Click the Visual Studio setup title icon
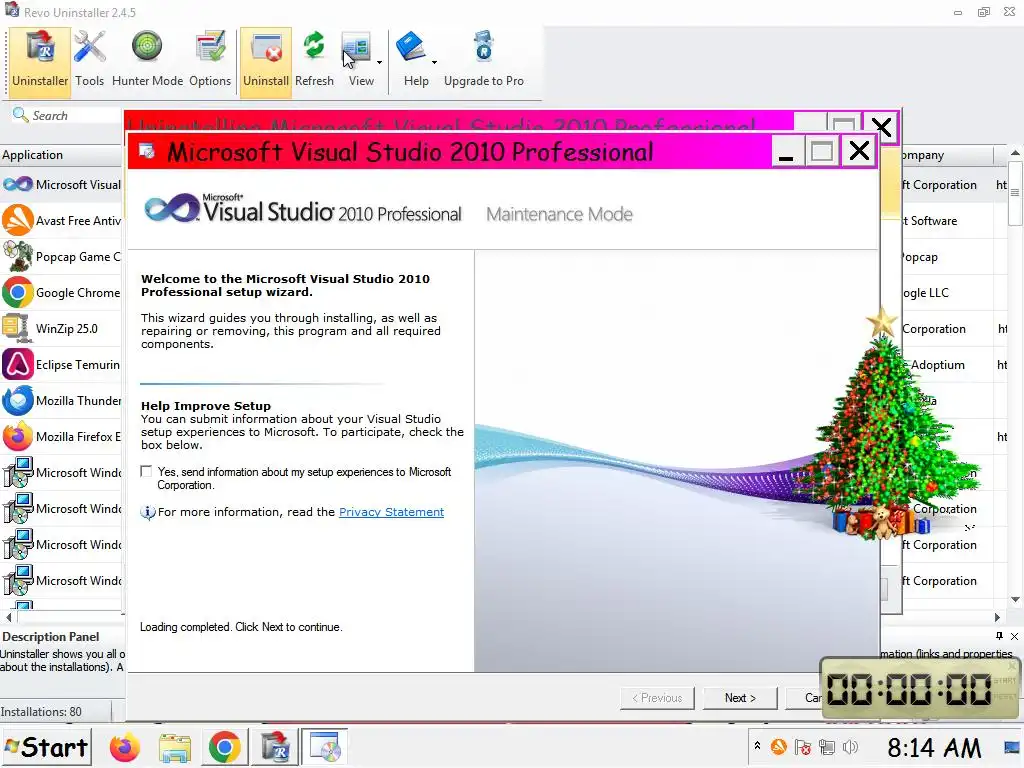 coord(148,152)
